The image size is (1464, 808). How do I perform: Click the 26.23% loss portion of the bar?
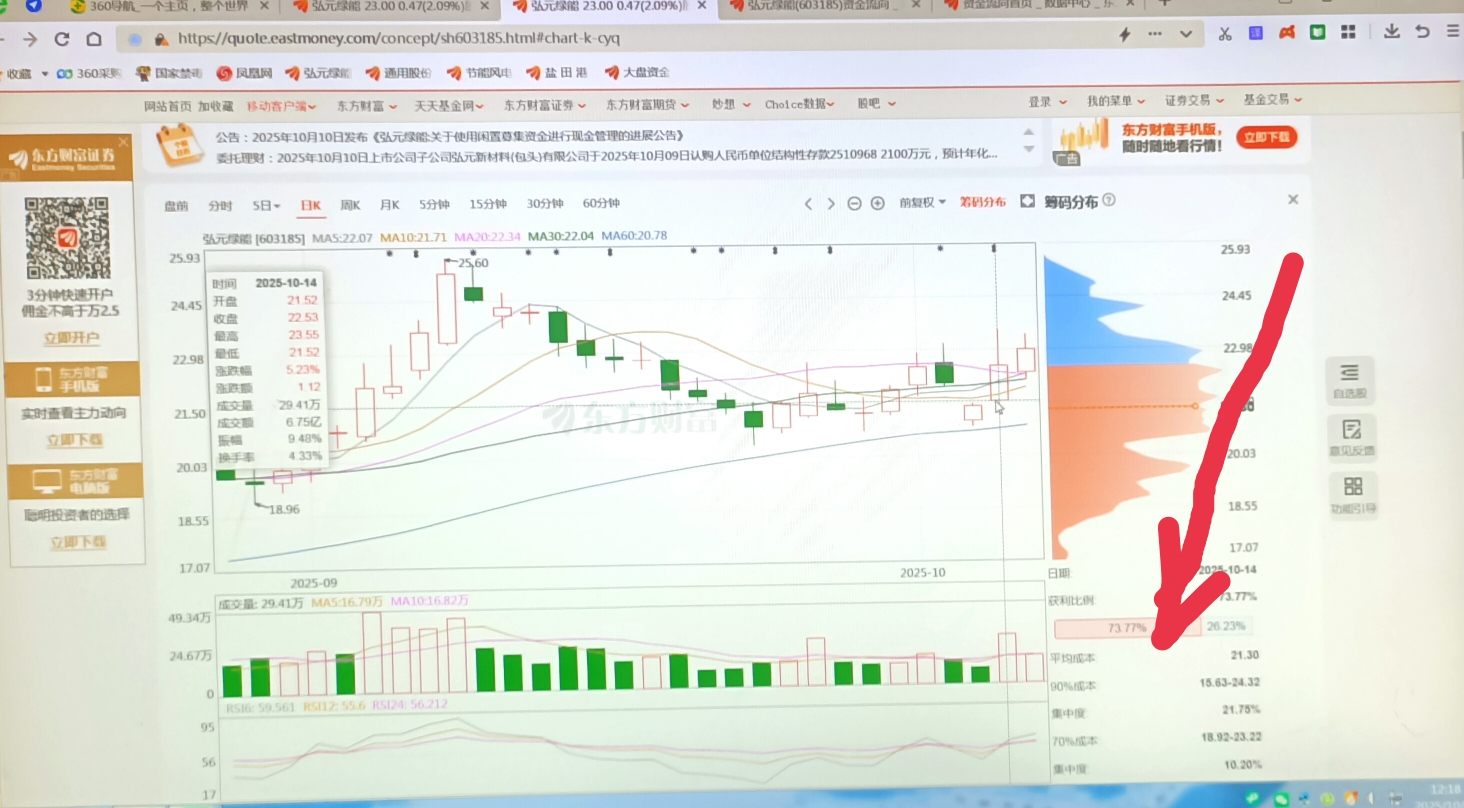(1225, 627)
